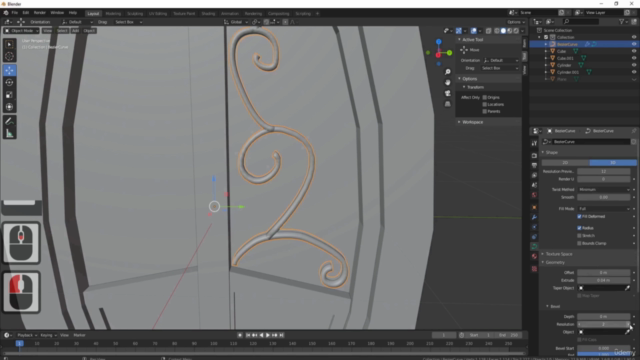640x360 pixels.
Task: Select the Annotate tool
Action: click(9, 121)
